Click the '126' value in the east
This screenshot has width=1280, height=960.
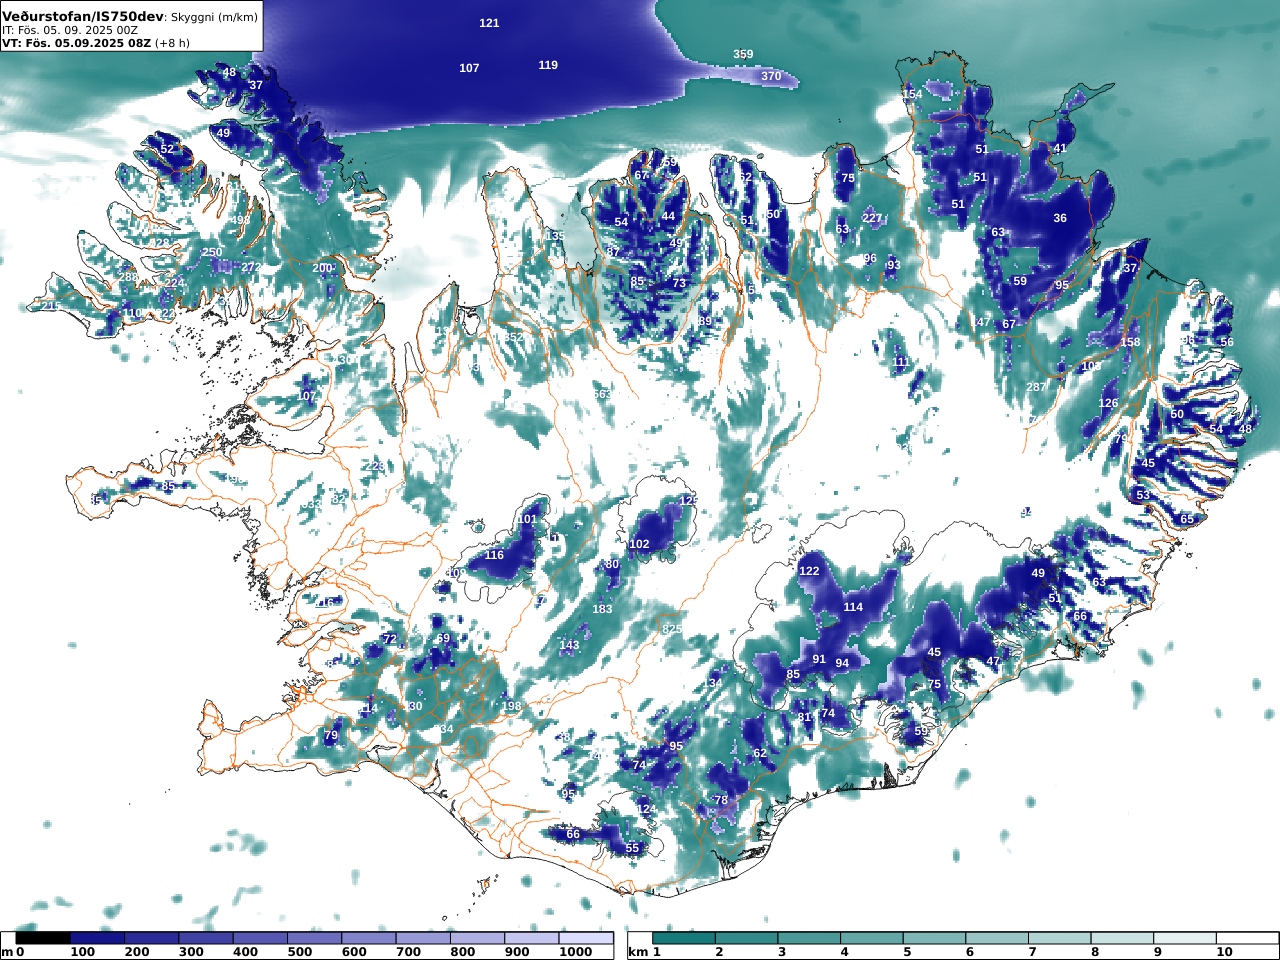1108,404
